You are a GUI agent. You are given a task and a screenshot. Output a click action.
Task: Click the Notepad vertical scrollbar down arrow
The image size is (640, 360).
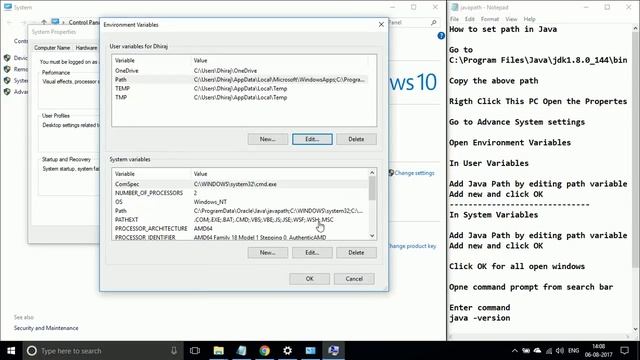coord(636,330)
